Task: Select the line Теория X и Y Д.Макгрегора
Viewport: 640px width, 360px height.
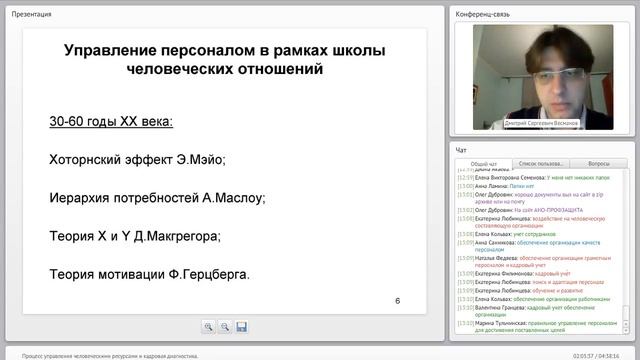Action: 135,236
